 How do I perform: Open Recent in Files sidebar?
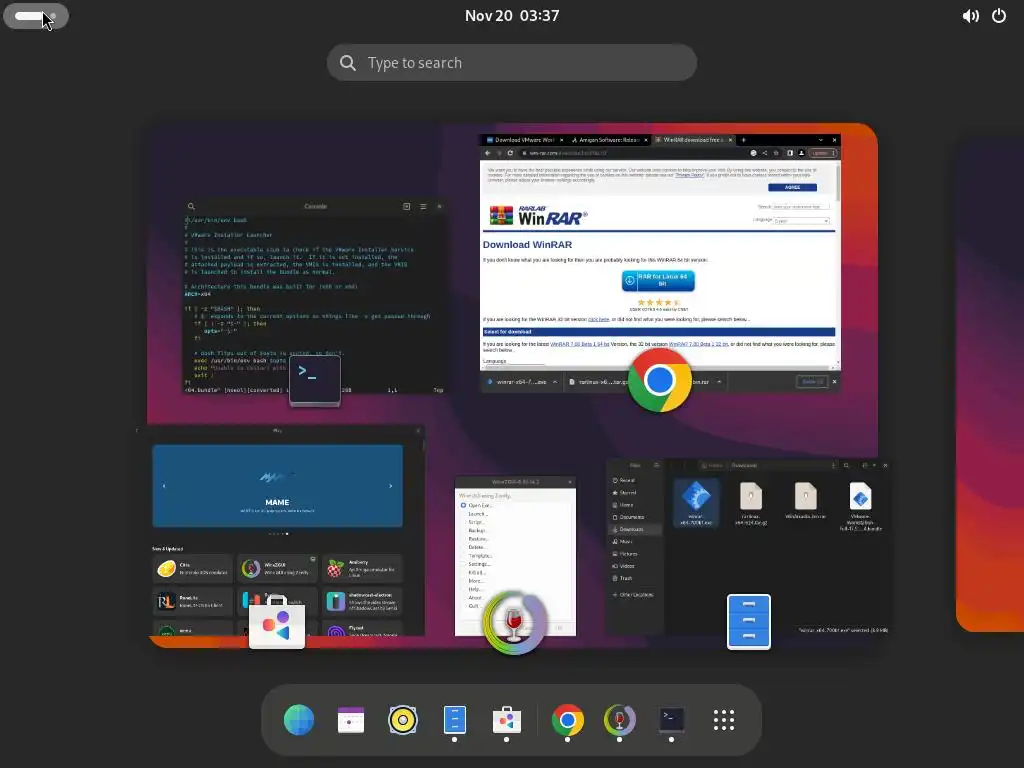[635, 480]
